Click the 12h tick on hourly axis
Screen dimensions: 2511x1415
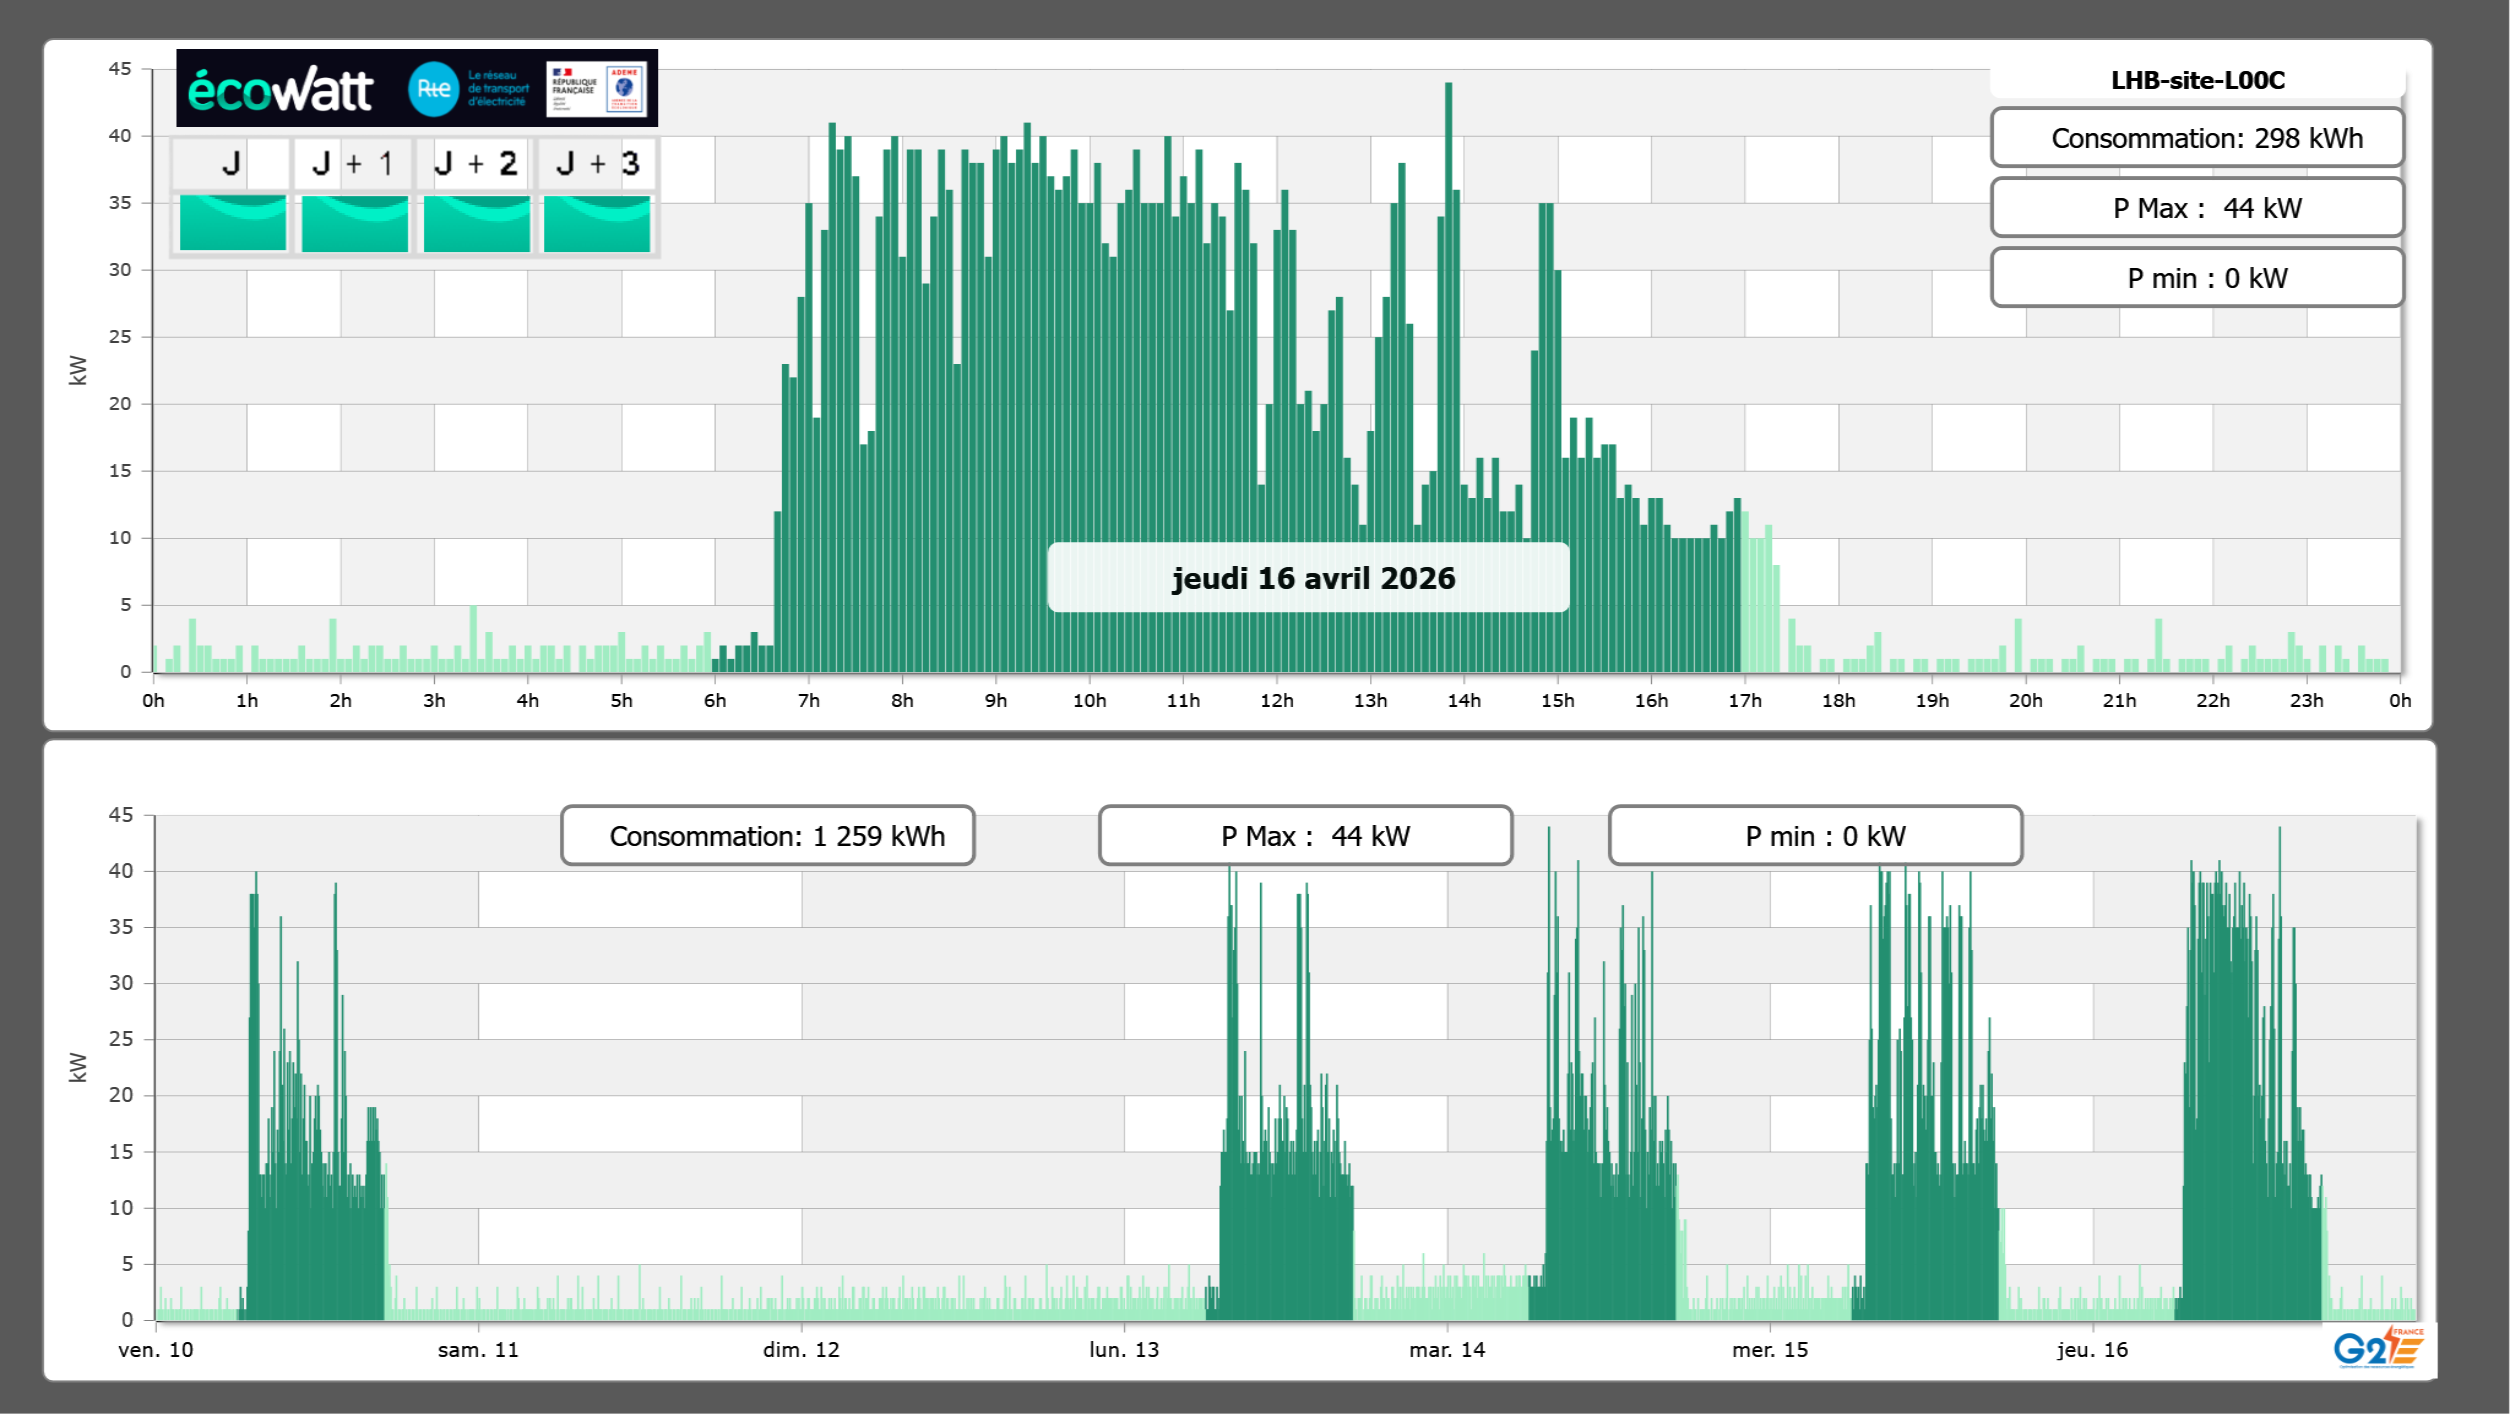click(x=1276, y=701)
